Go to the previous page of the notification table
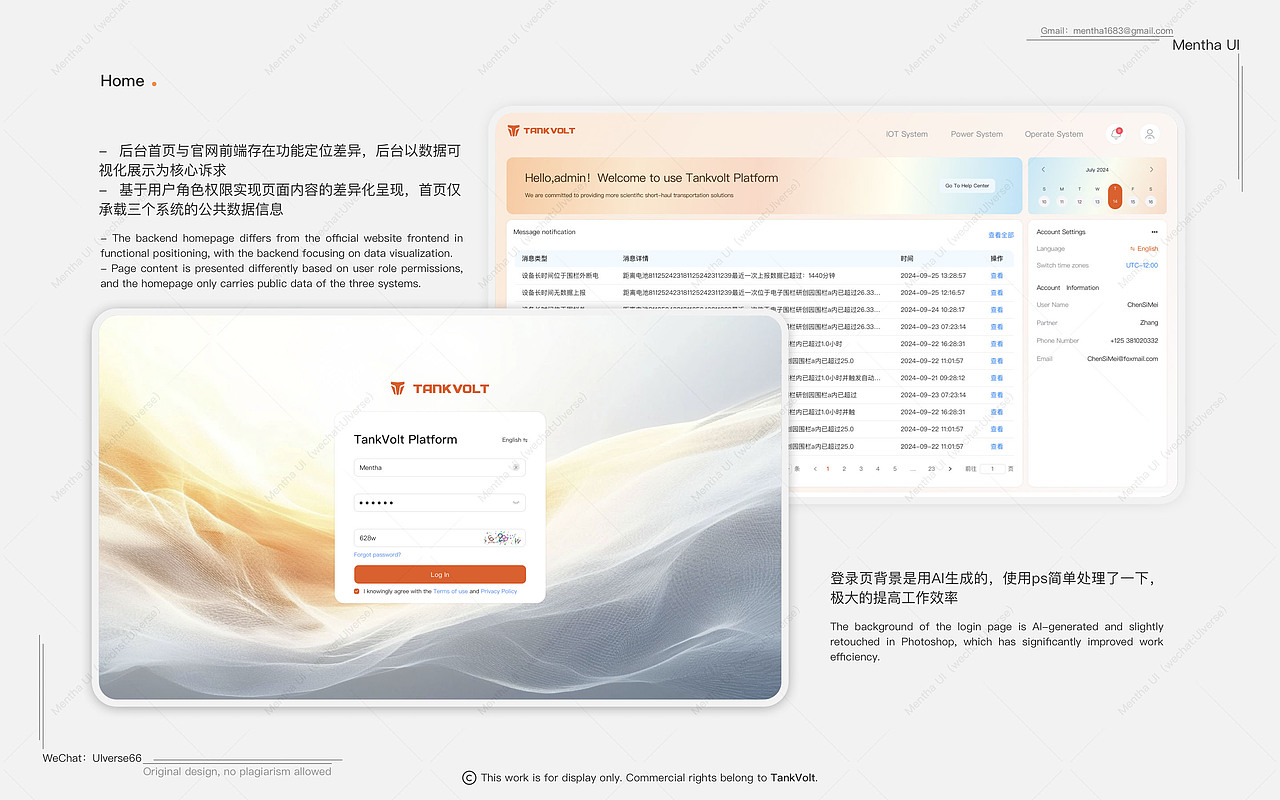Screen dimensions: 1280x800 (x=815, y=468)
